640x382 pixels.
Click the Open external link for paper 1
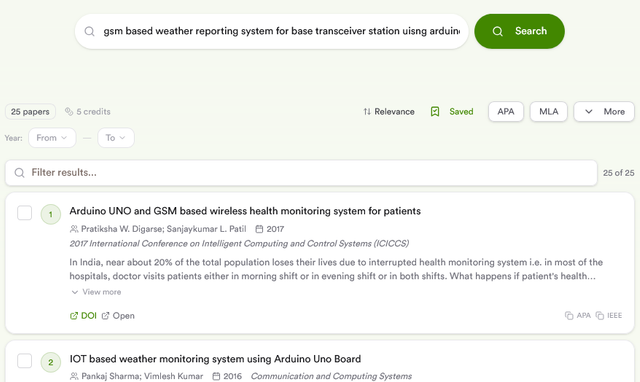pyautogui.click(x=118, y=315)
